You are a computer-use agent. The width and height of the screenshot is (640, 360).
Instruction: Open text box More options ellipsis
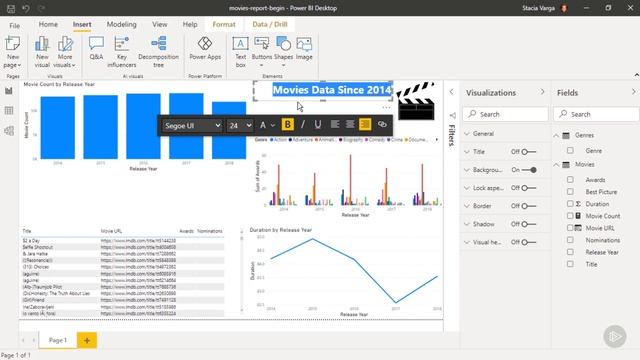(386, 108)
